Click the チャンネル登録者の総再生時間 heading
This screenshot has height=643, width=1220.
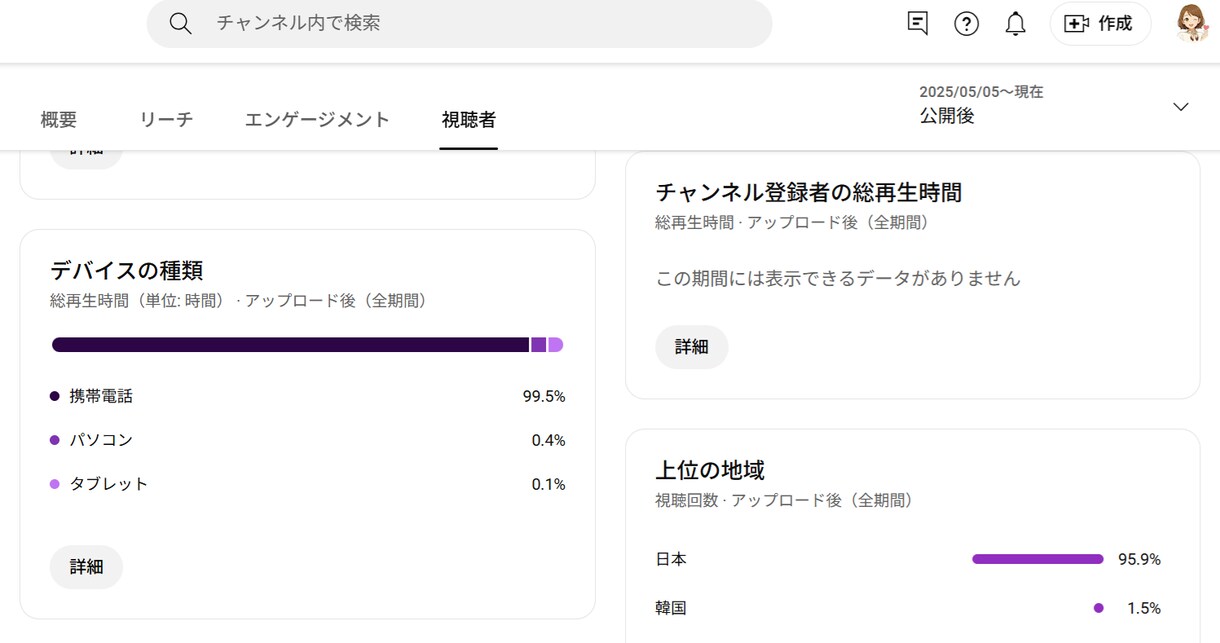(808, 192)
